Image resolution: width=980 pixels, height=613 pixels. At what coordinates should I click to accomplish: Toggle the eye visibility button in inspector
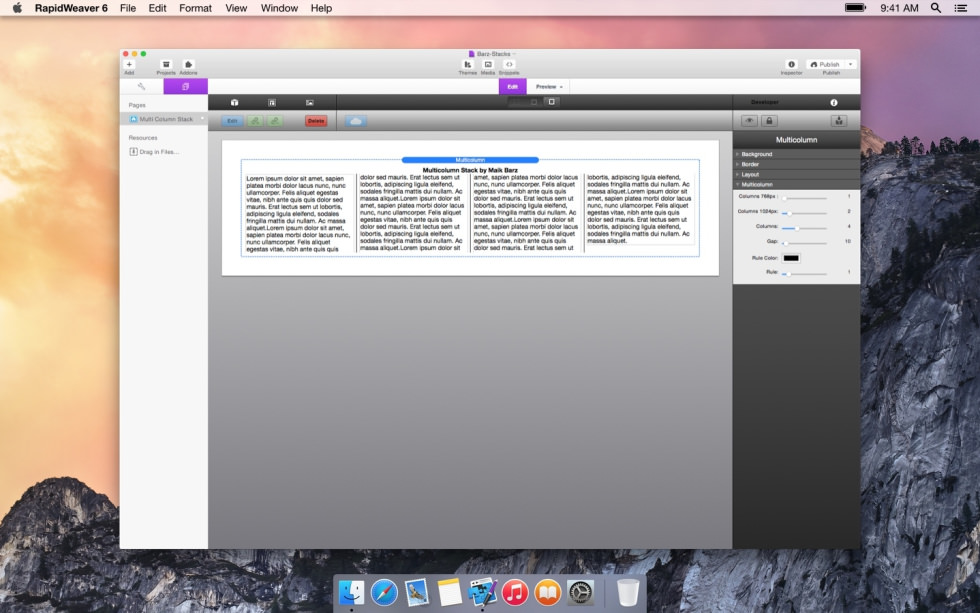tap(749, 121)
